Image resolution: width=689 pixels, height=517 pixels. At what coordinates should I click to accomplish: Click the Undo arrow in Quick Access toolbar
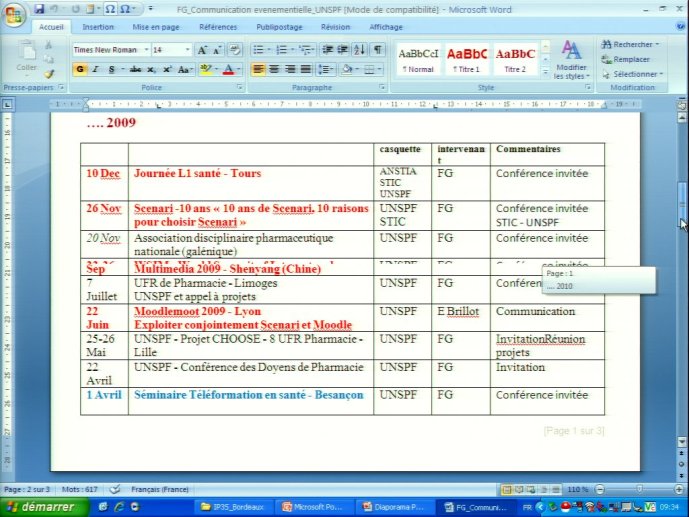(x=55, y=9)
